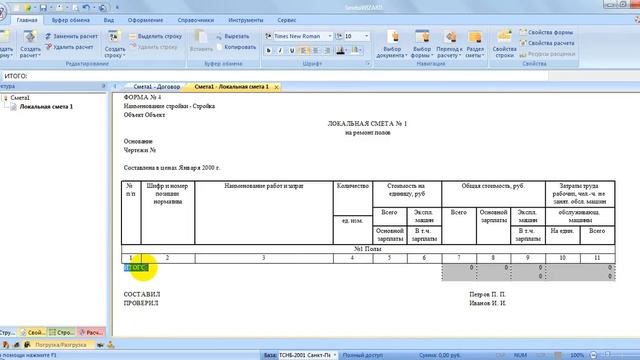640x360 pixels.
Task: Click the Погрузка/Разгрузка button
Action: [60, 345]
